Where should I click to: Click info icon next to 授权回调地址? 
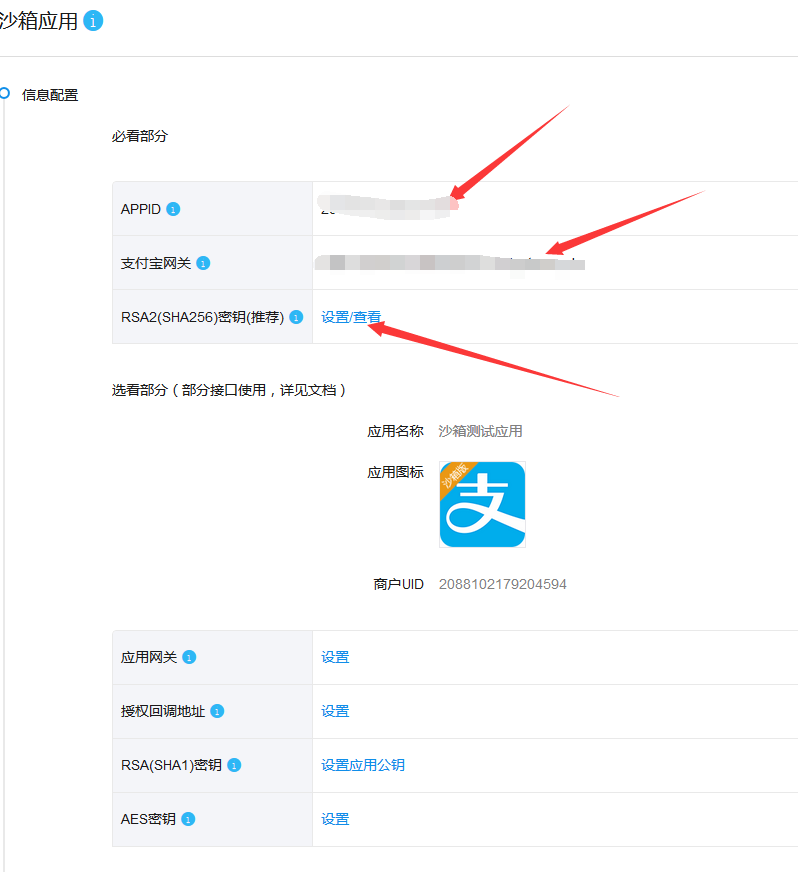click(x=217, y=711)
